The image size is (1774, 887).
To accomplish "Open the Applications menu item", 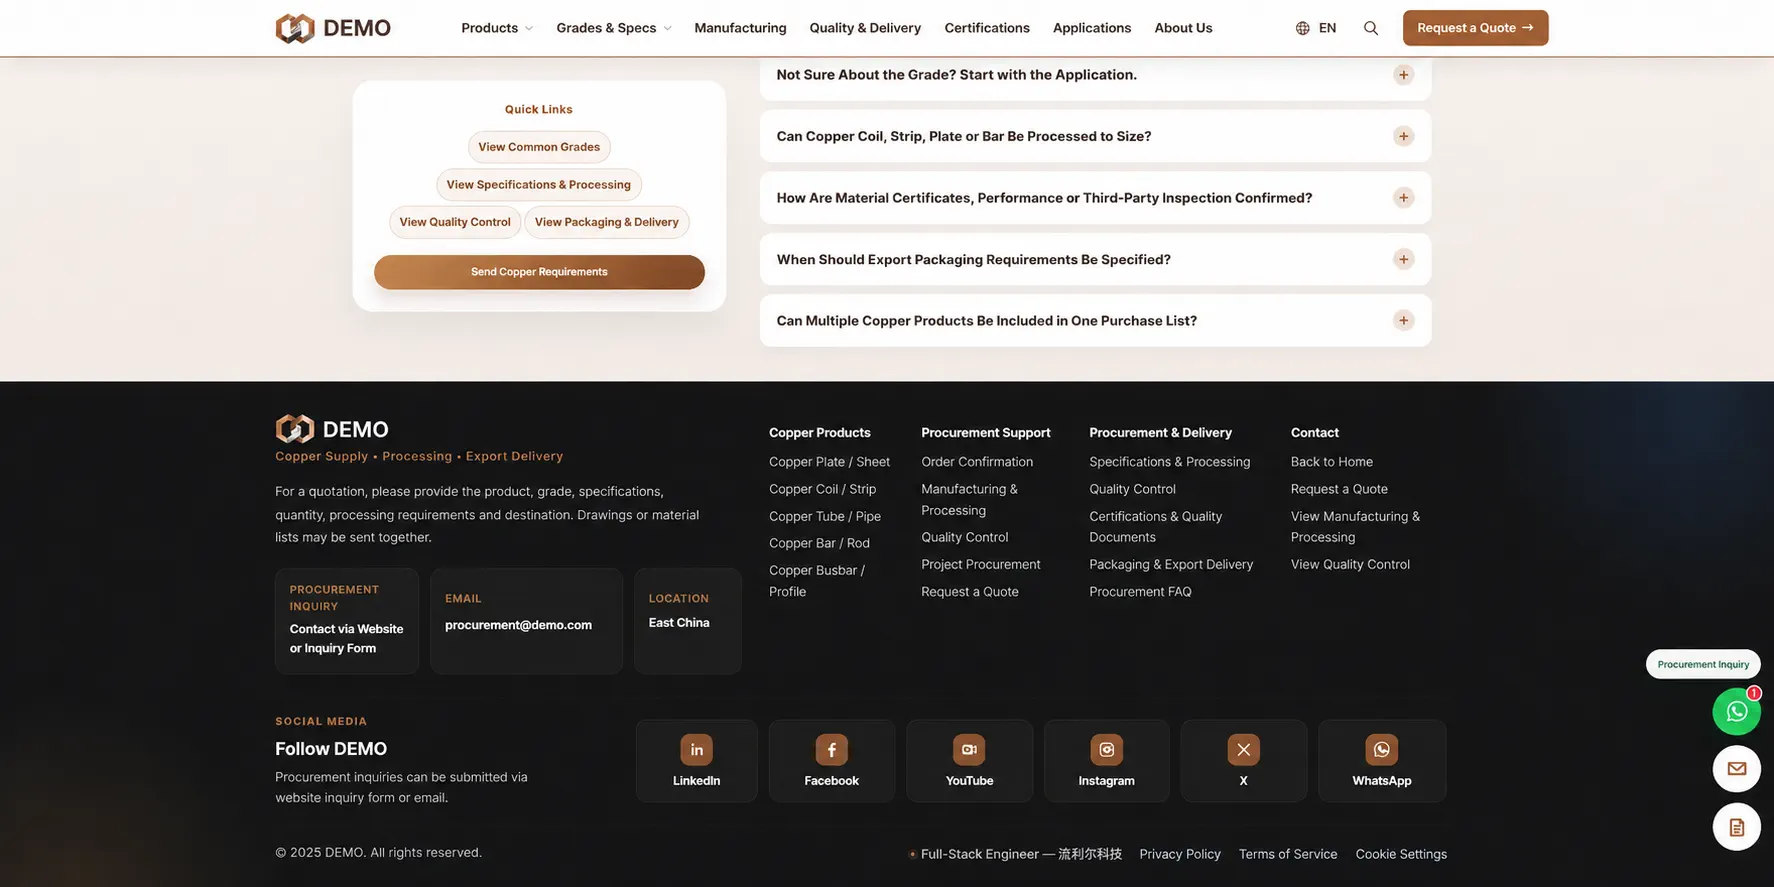I will 1092,28.
